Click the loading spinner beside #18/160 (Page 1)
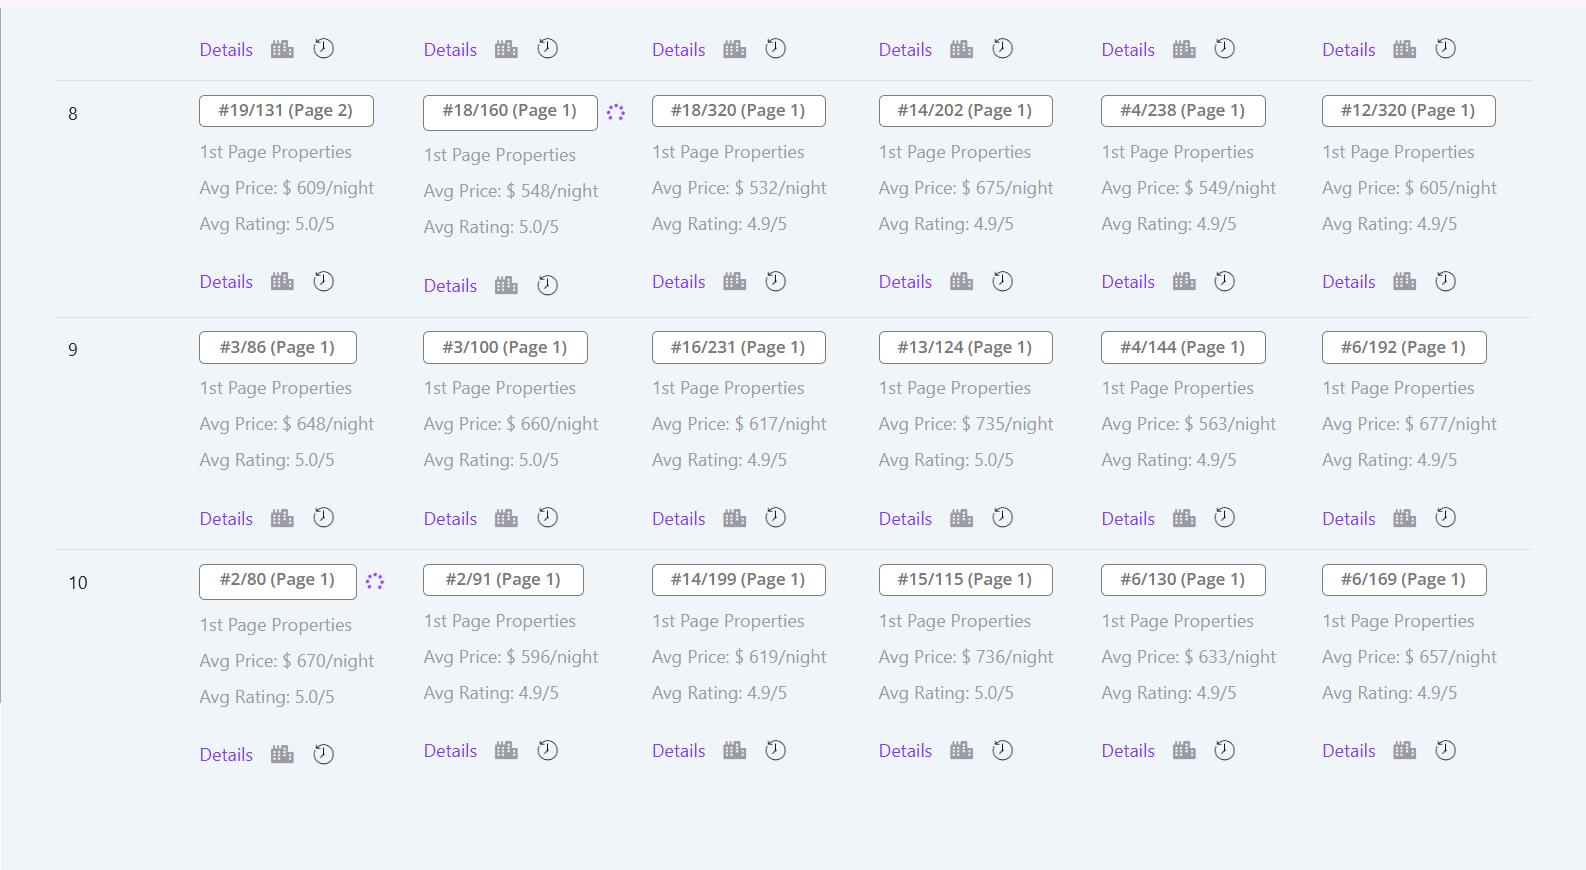 616,113
